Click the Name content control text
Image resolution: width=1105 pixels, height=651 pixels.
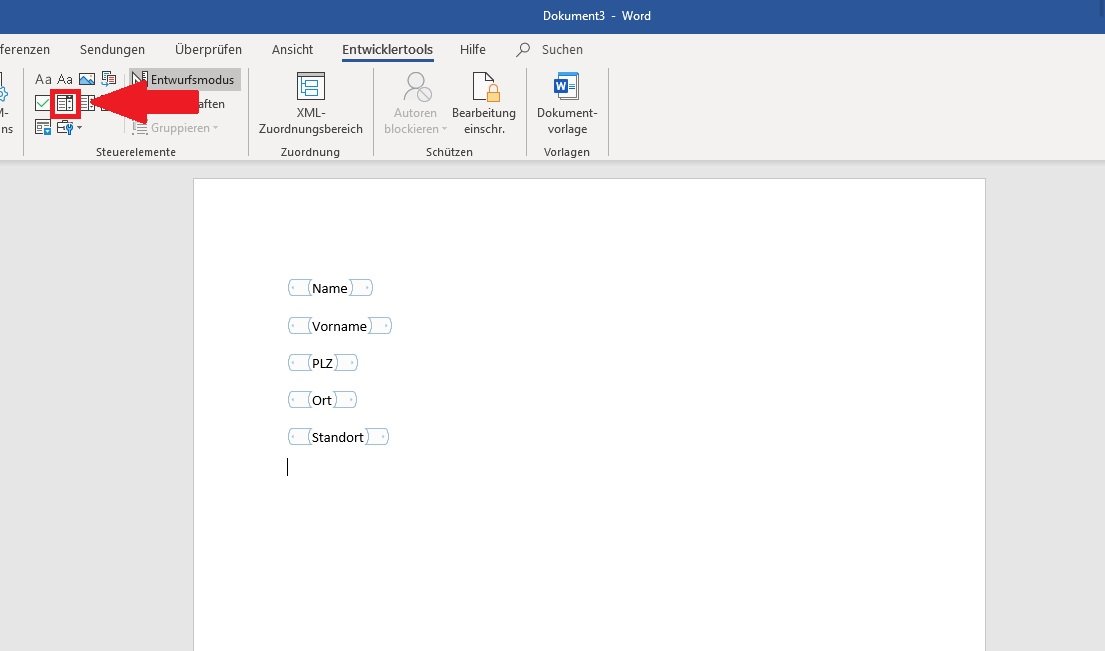[330, 288]
